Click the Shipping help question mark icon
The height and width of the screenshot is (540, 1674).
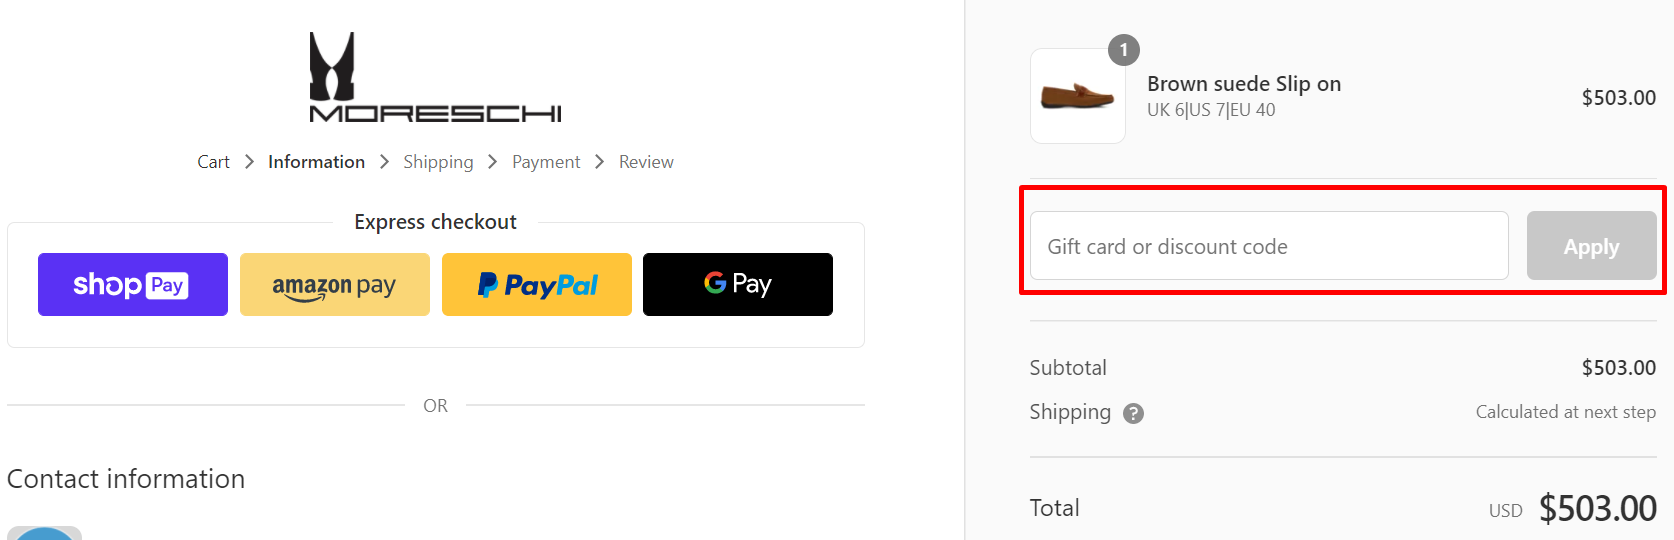coord(1133,413)
